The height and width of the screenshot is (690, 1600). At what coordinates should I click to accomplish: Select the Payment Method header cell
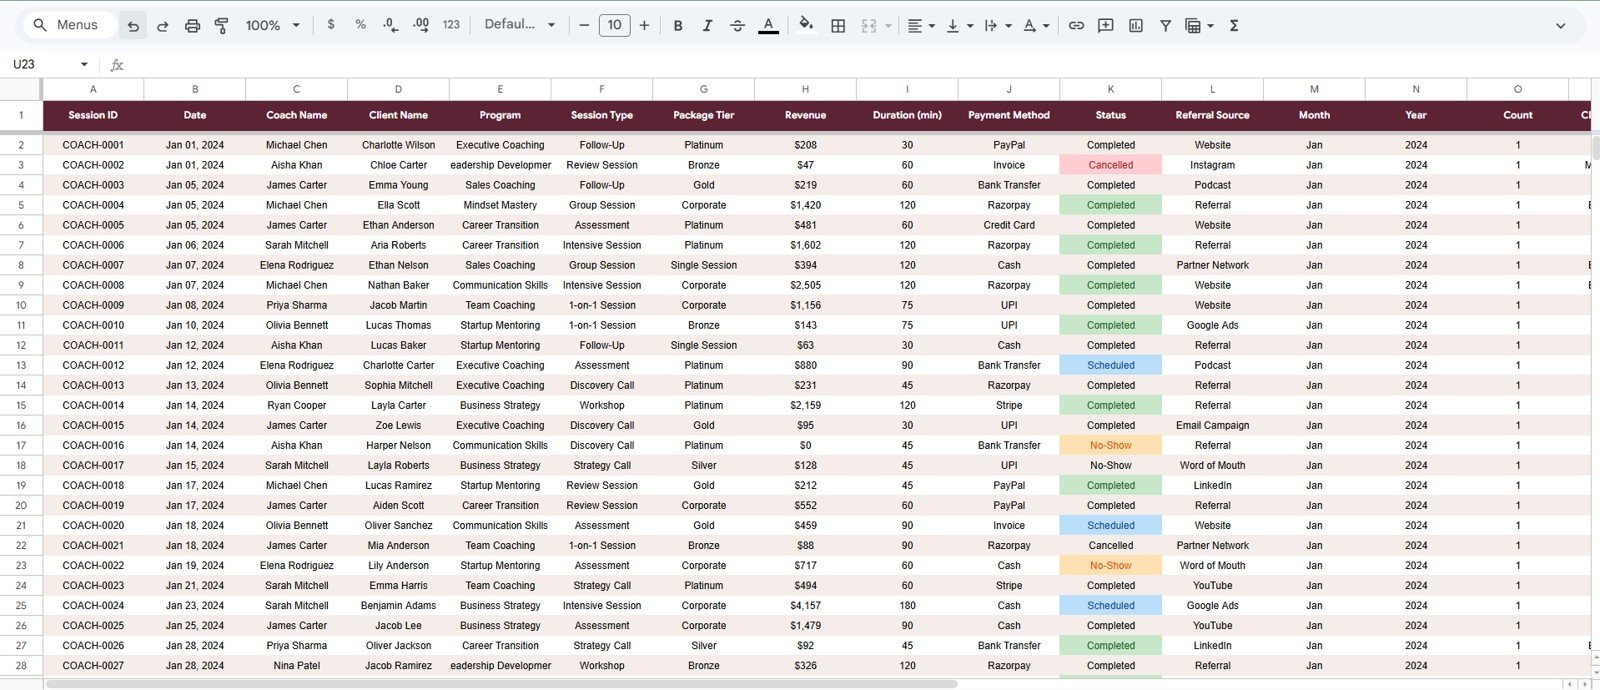1009,115
